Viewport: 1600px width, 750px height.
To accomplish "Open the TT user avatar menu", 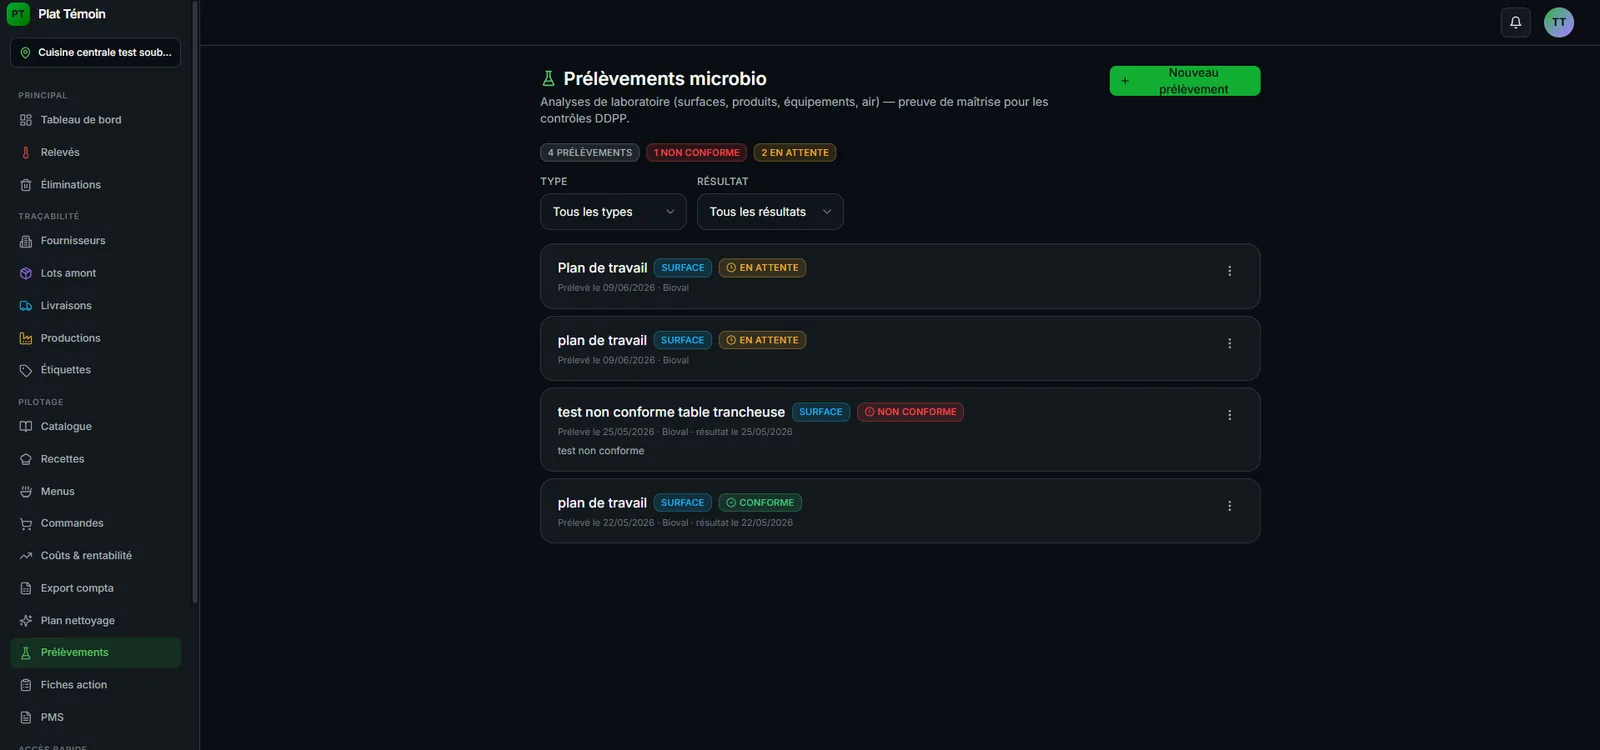I will (x=1559, y=22).
